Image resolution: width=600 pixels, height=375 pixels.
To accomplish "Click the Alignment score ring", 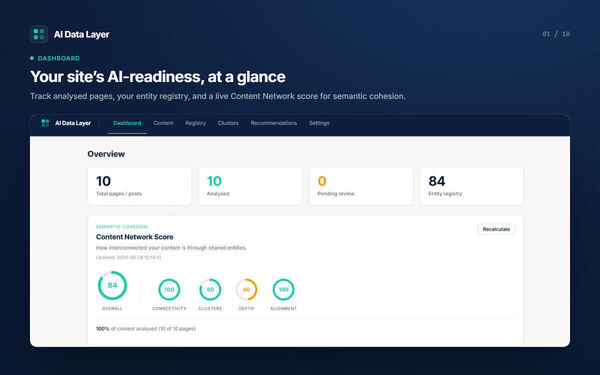I will (284, 290).
